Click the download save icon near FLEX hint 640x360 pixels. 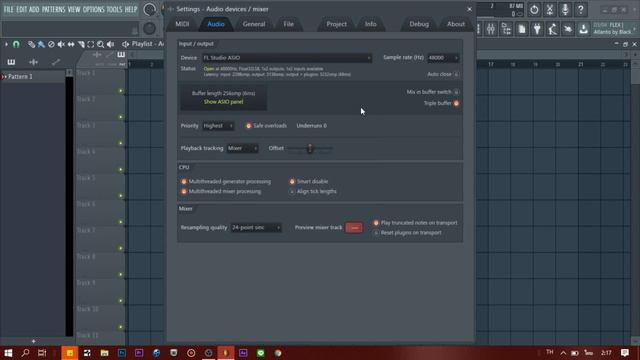coord(584,29)
